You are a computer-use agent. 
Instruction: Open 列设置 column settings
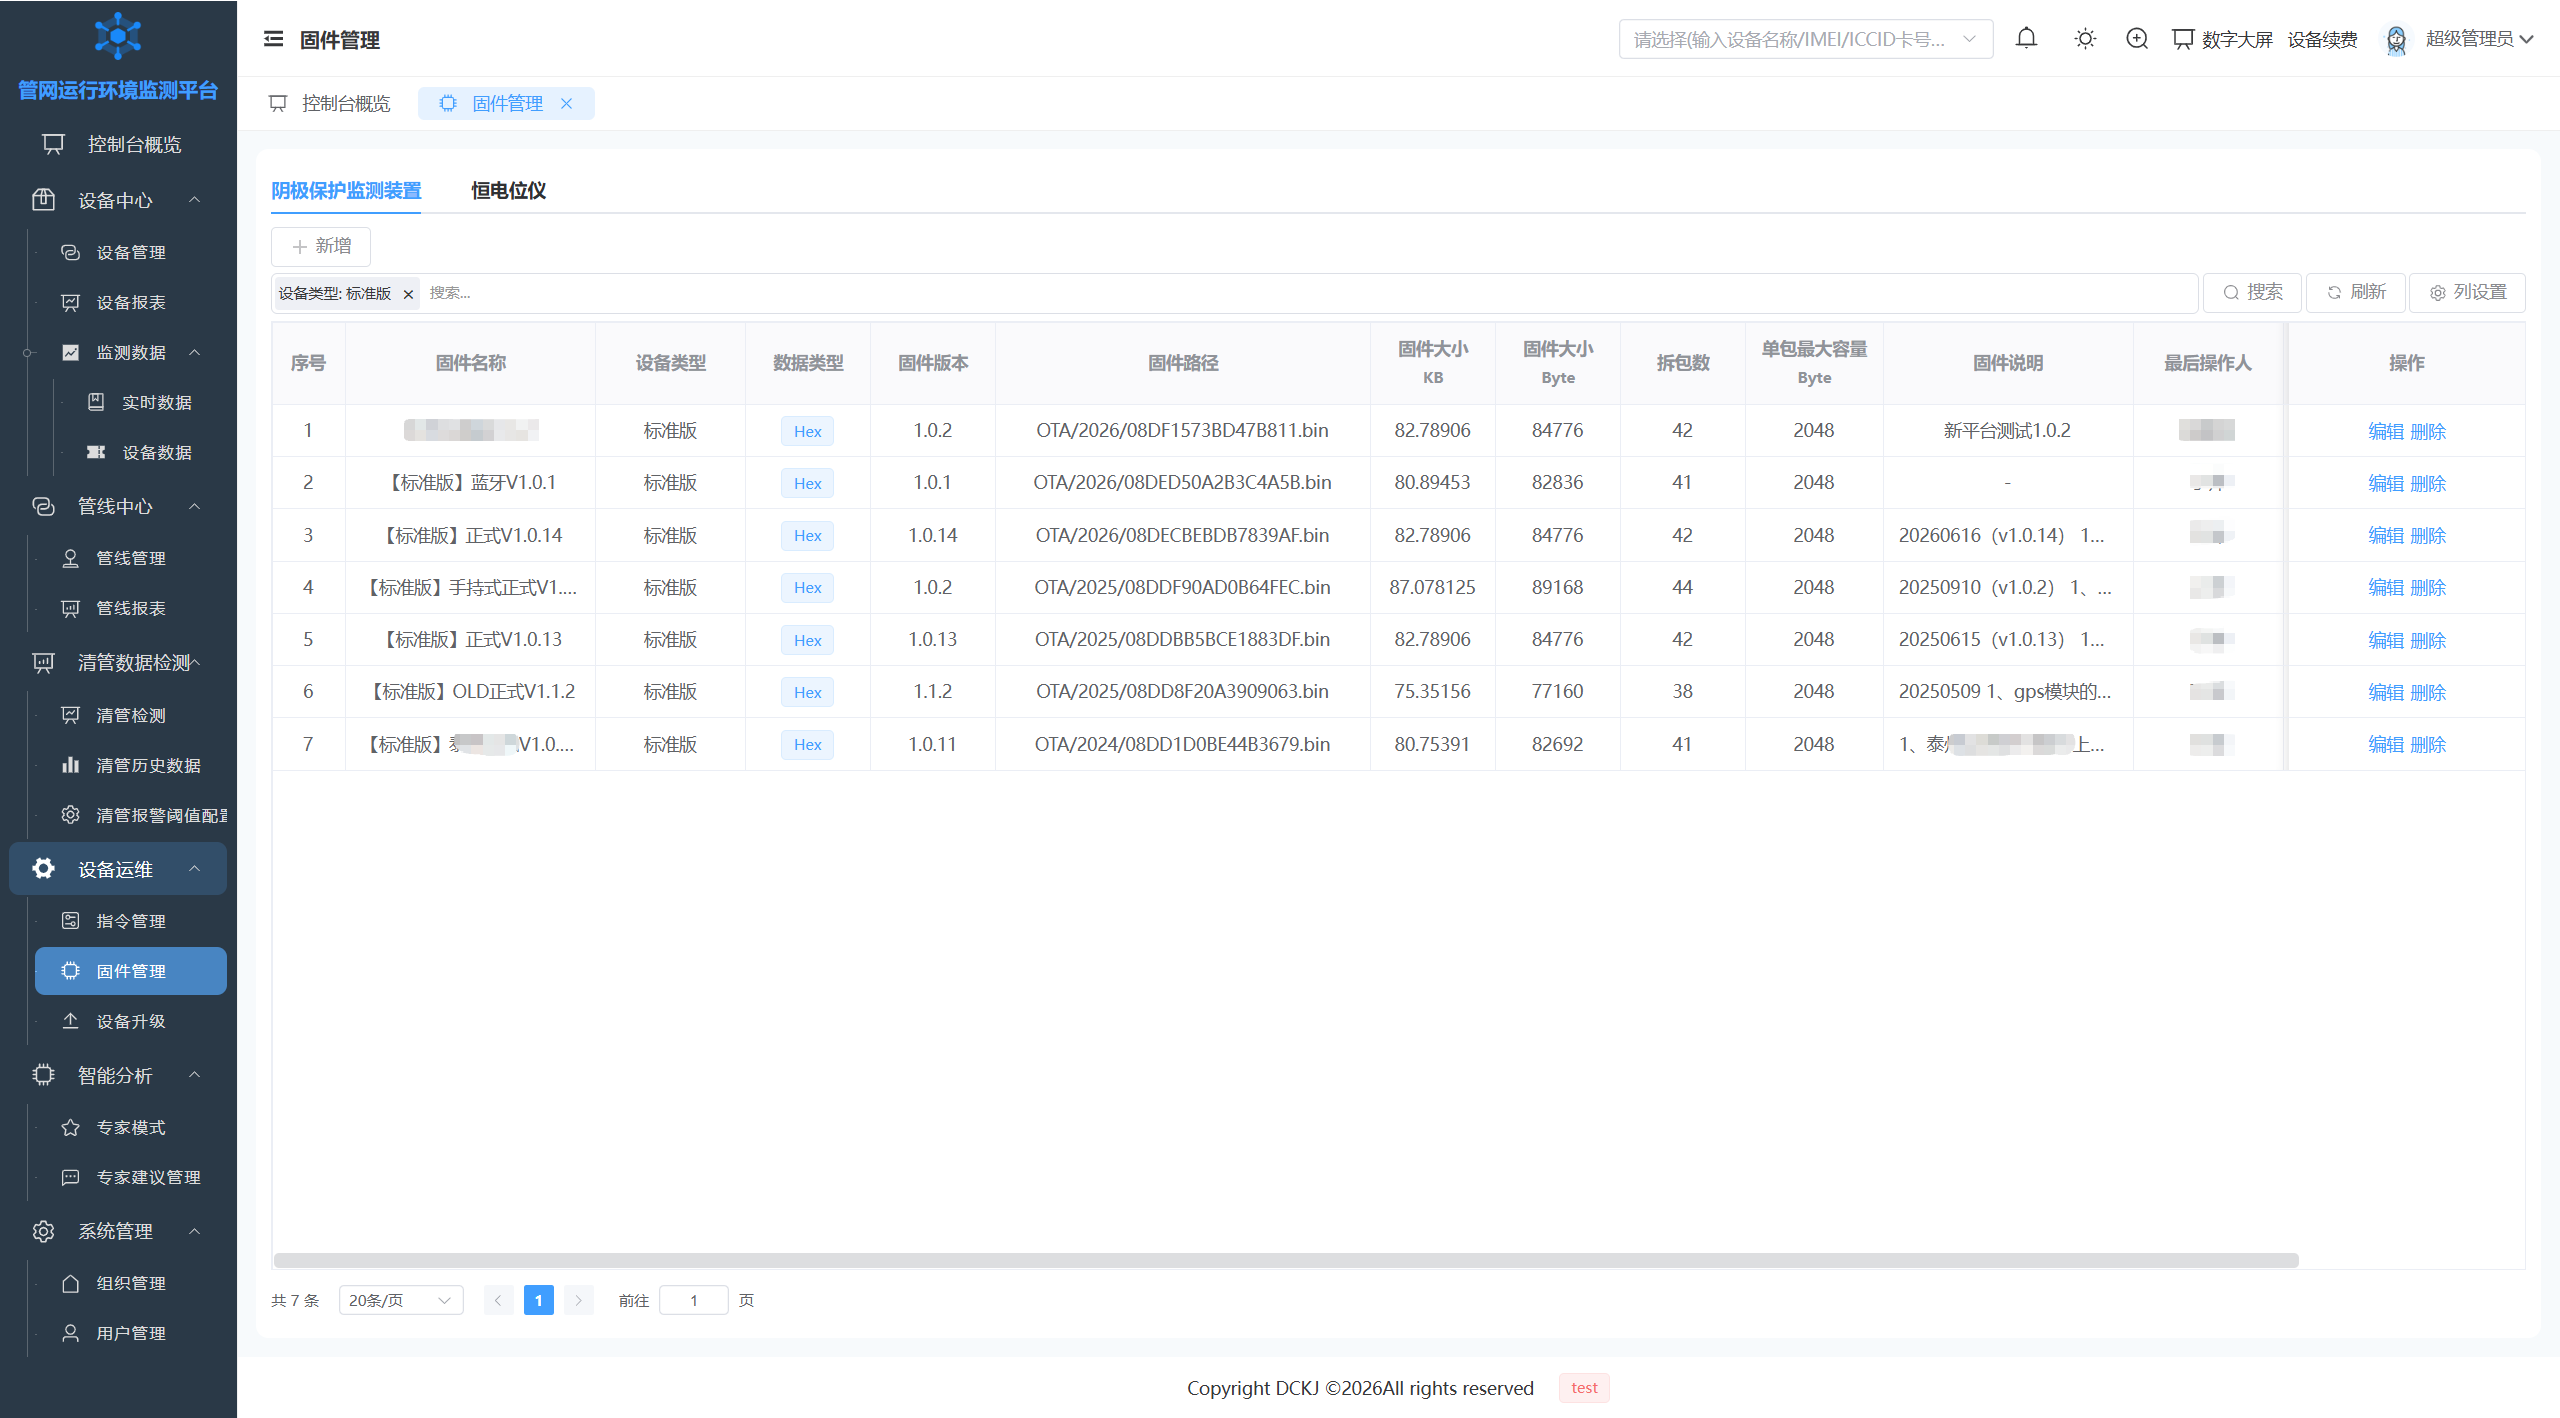pyautogui.click(x=2467, y=292)
